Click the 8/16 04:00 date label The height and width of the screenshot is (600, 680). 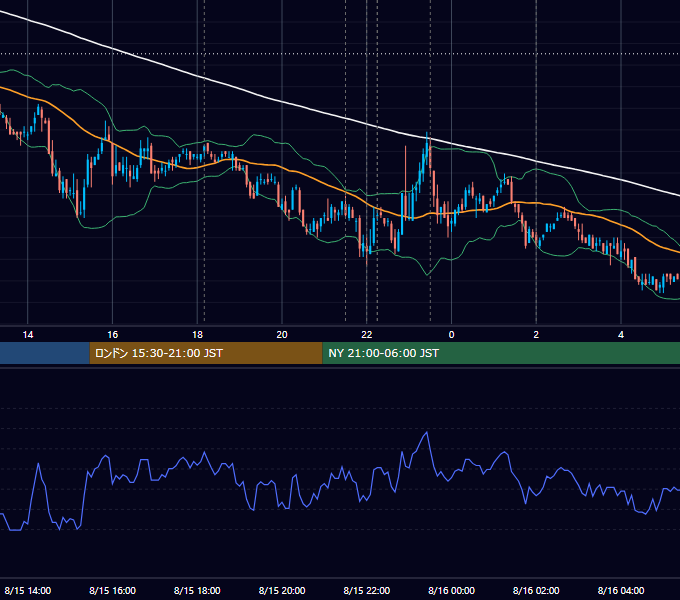coord(621,590)
